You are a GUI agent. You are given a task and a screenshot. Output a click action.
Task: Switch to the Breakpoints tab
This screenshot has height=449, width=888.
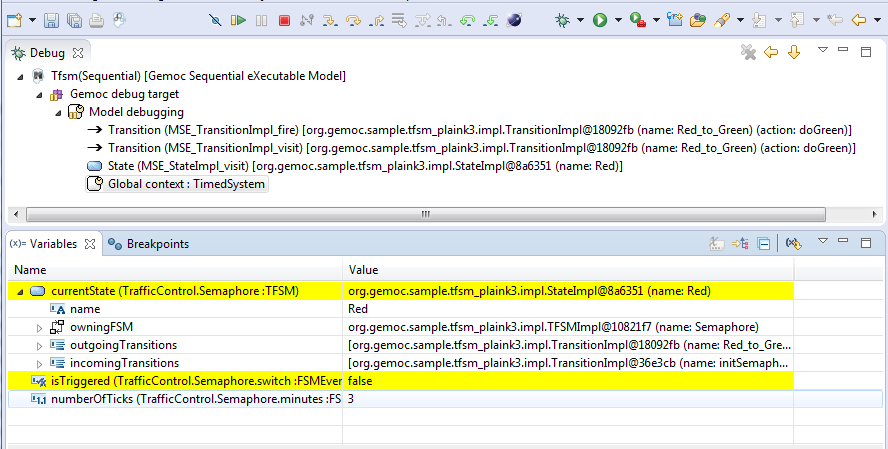(x=148, y=243)
